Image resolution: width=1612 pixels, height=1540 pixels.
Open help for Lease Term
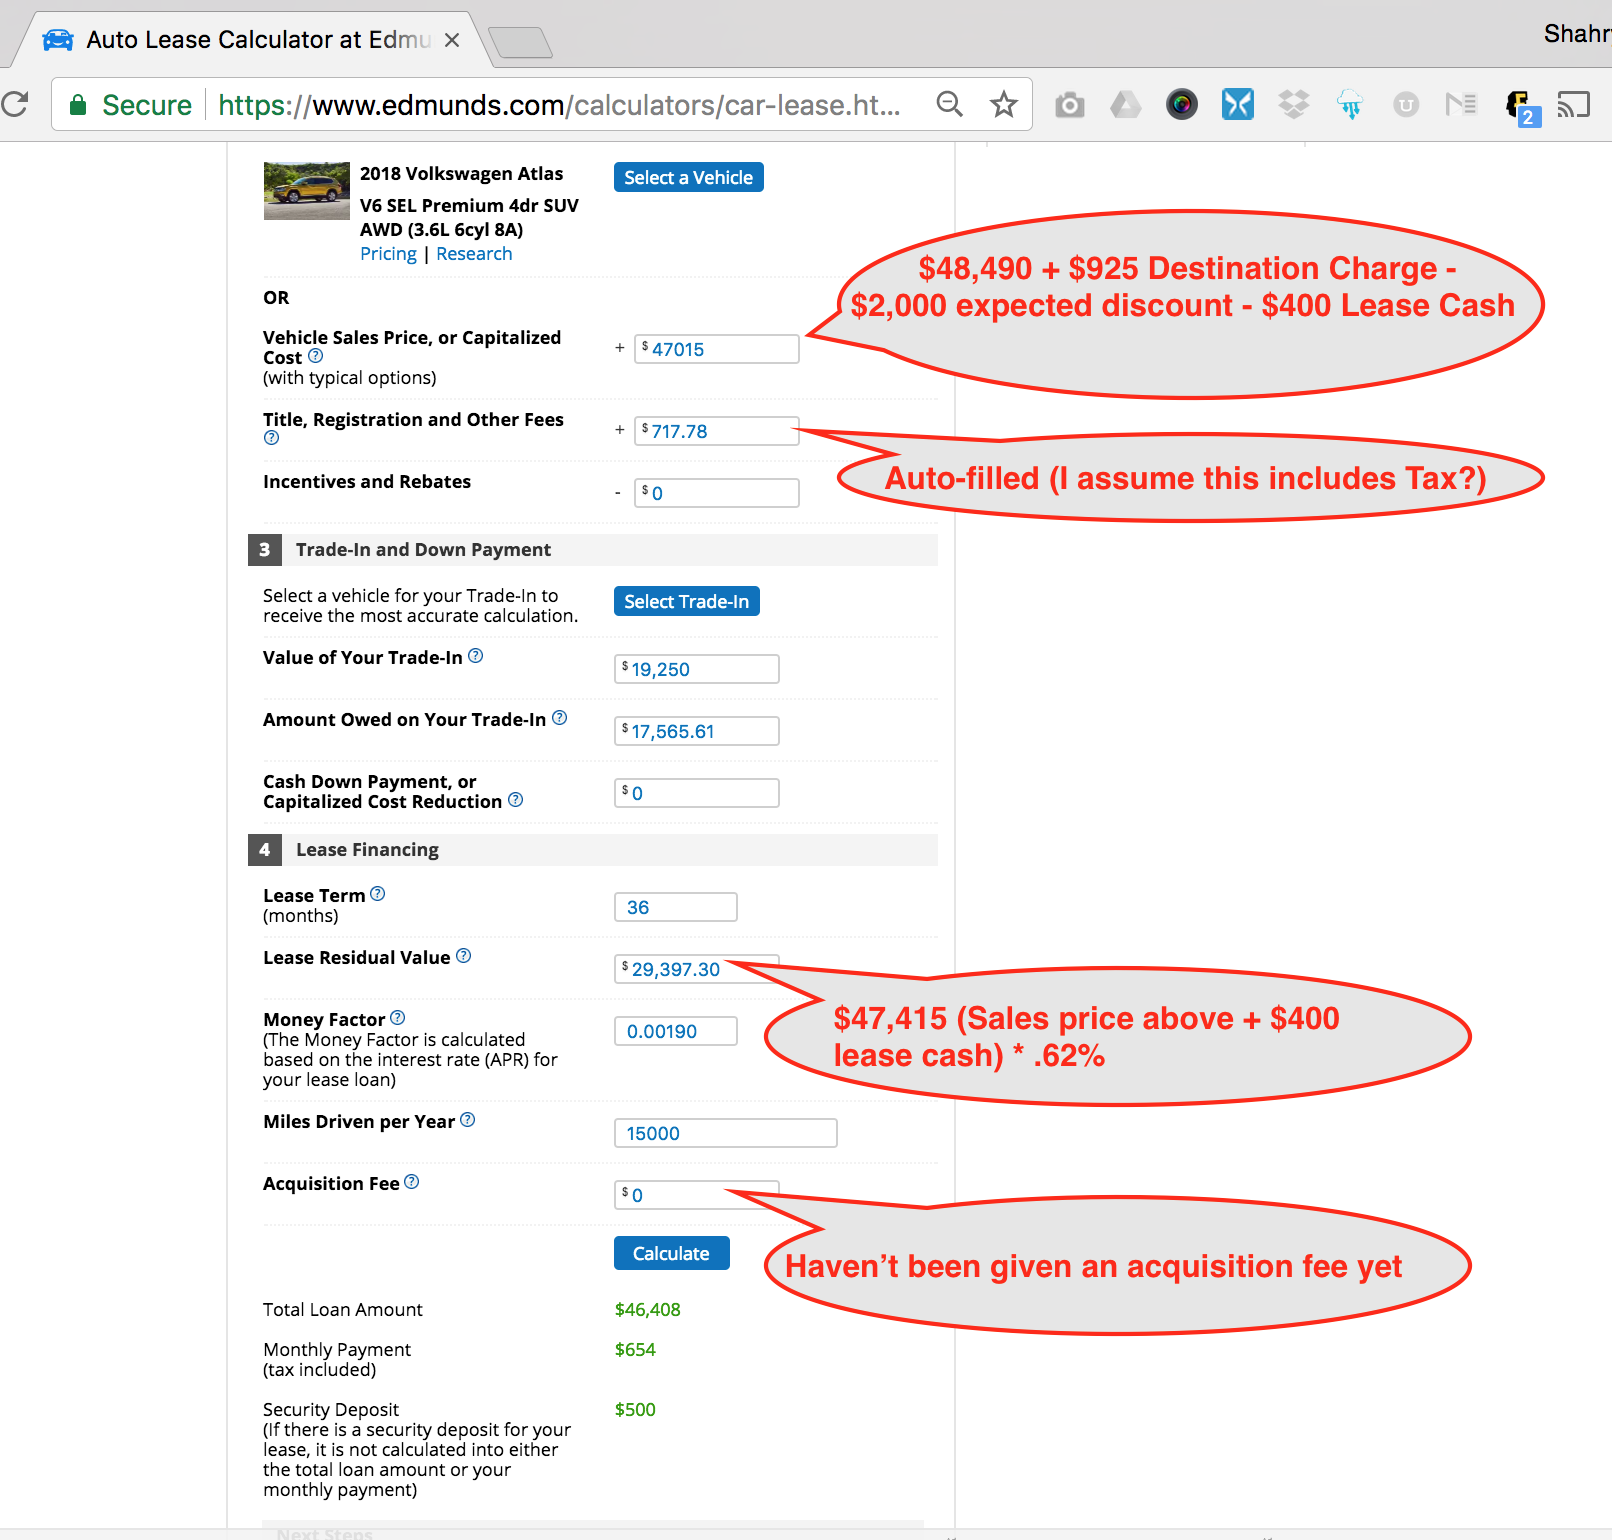point(378,894)
